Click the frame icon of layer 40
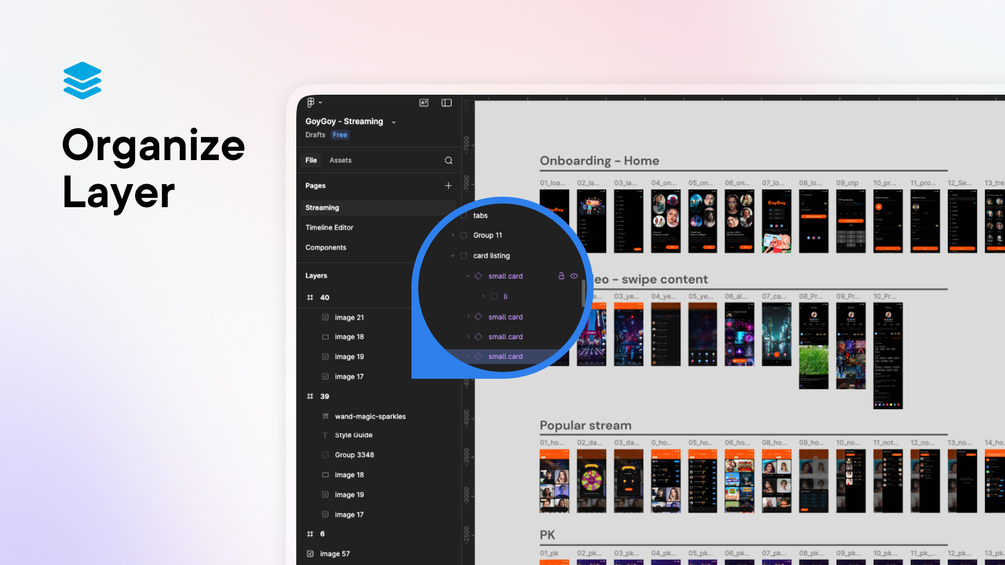The width and height of the screenshot is (1005, 565). point(310,297)
